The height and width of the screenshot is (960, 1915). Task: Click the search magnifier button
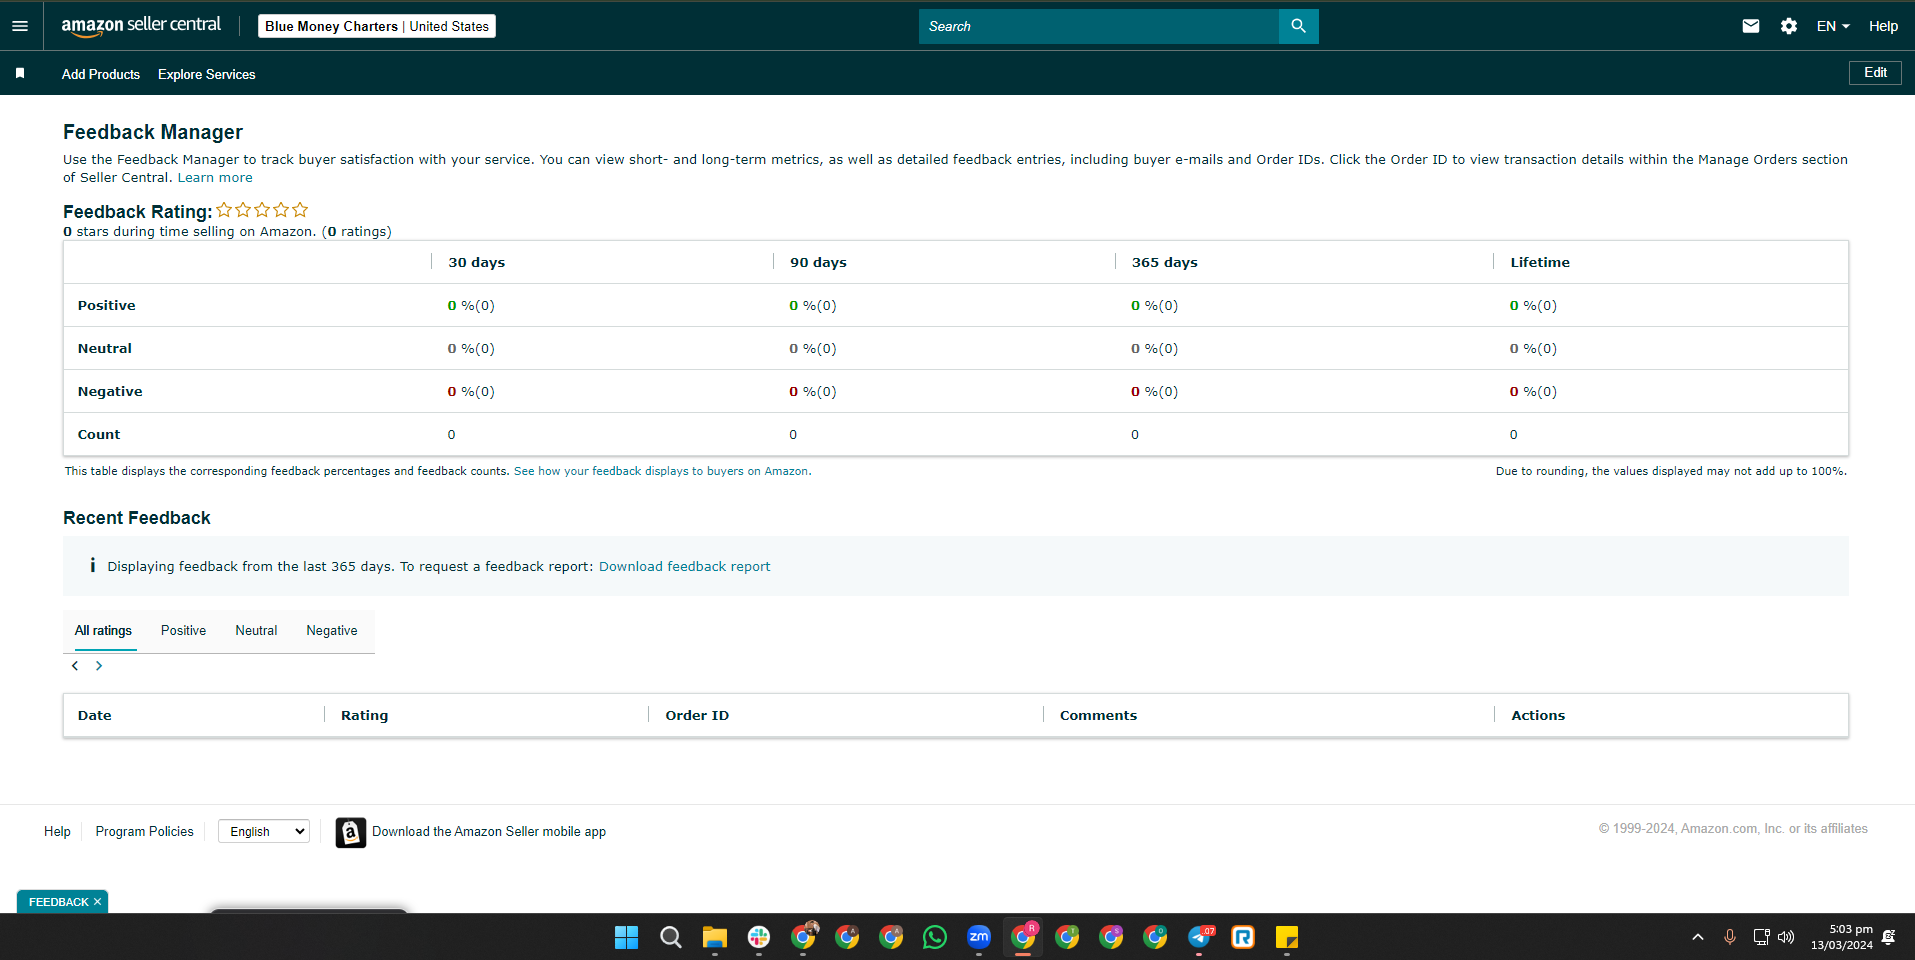point(1298,26)
